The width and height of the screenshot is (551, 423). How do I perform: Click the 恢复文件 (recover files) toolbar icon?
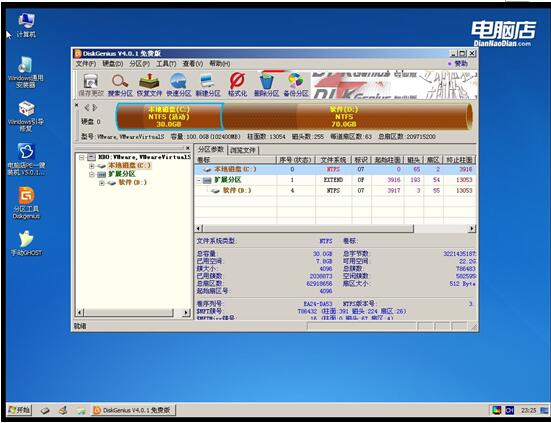[x=149, y=85]
